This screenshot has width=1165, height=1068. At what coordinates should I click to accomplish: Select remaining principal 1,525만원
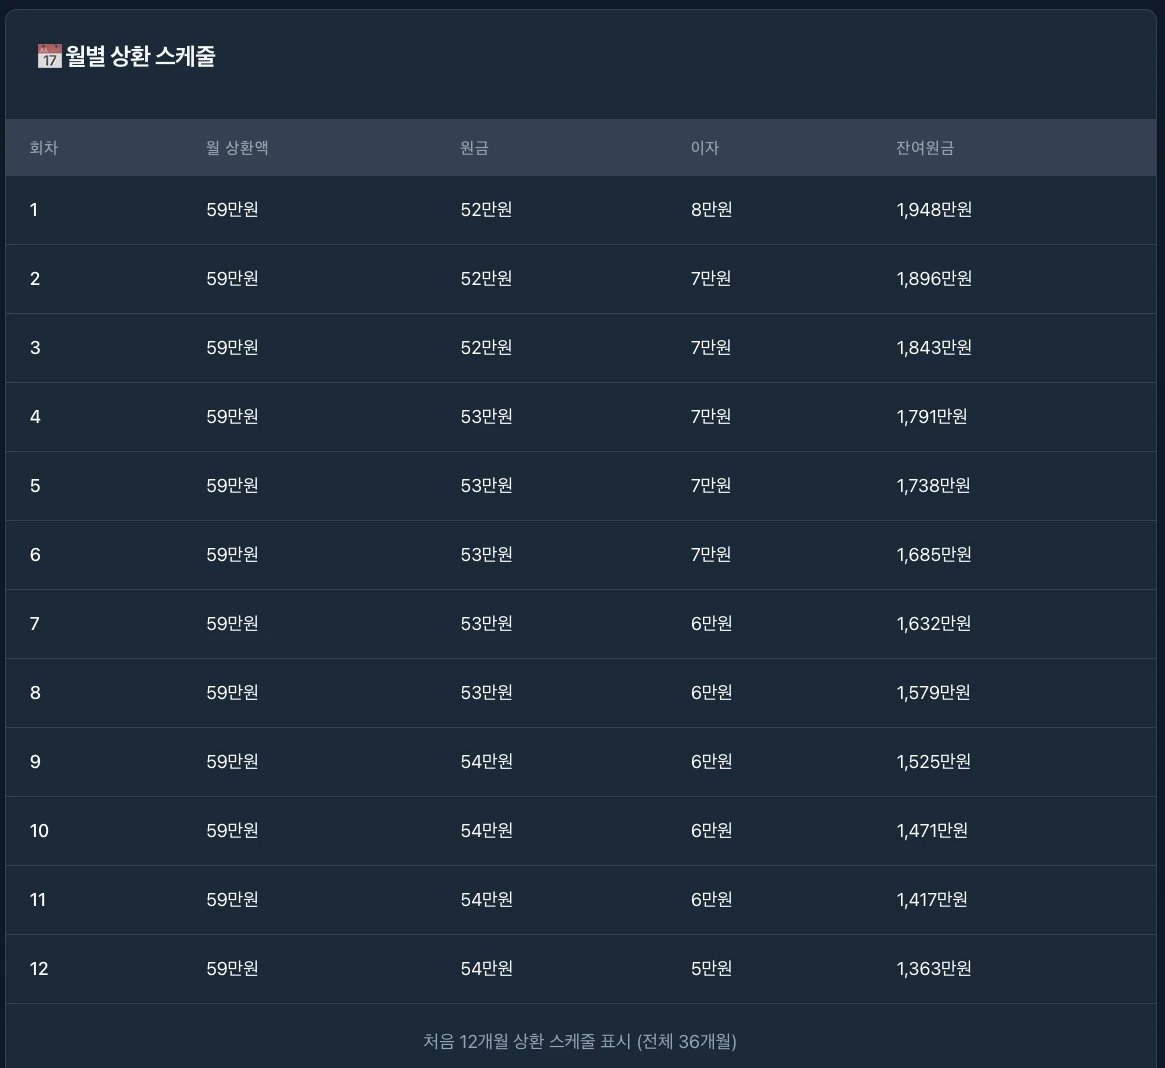coord(933,762)
